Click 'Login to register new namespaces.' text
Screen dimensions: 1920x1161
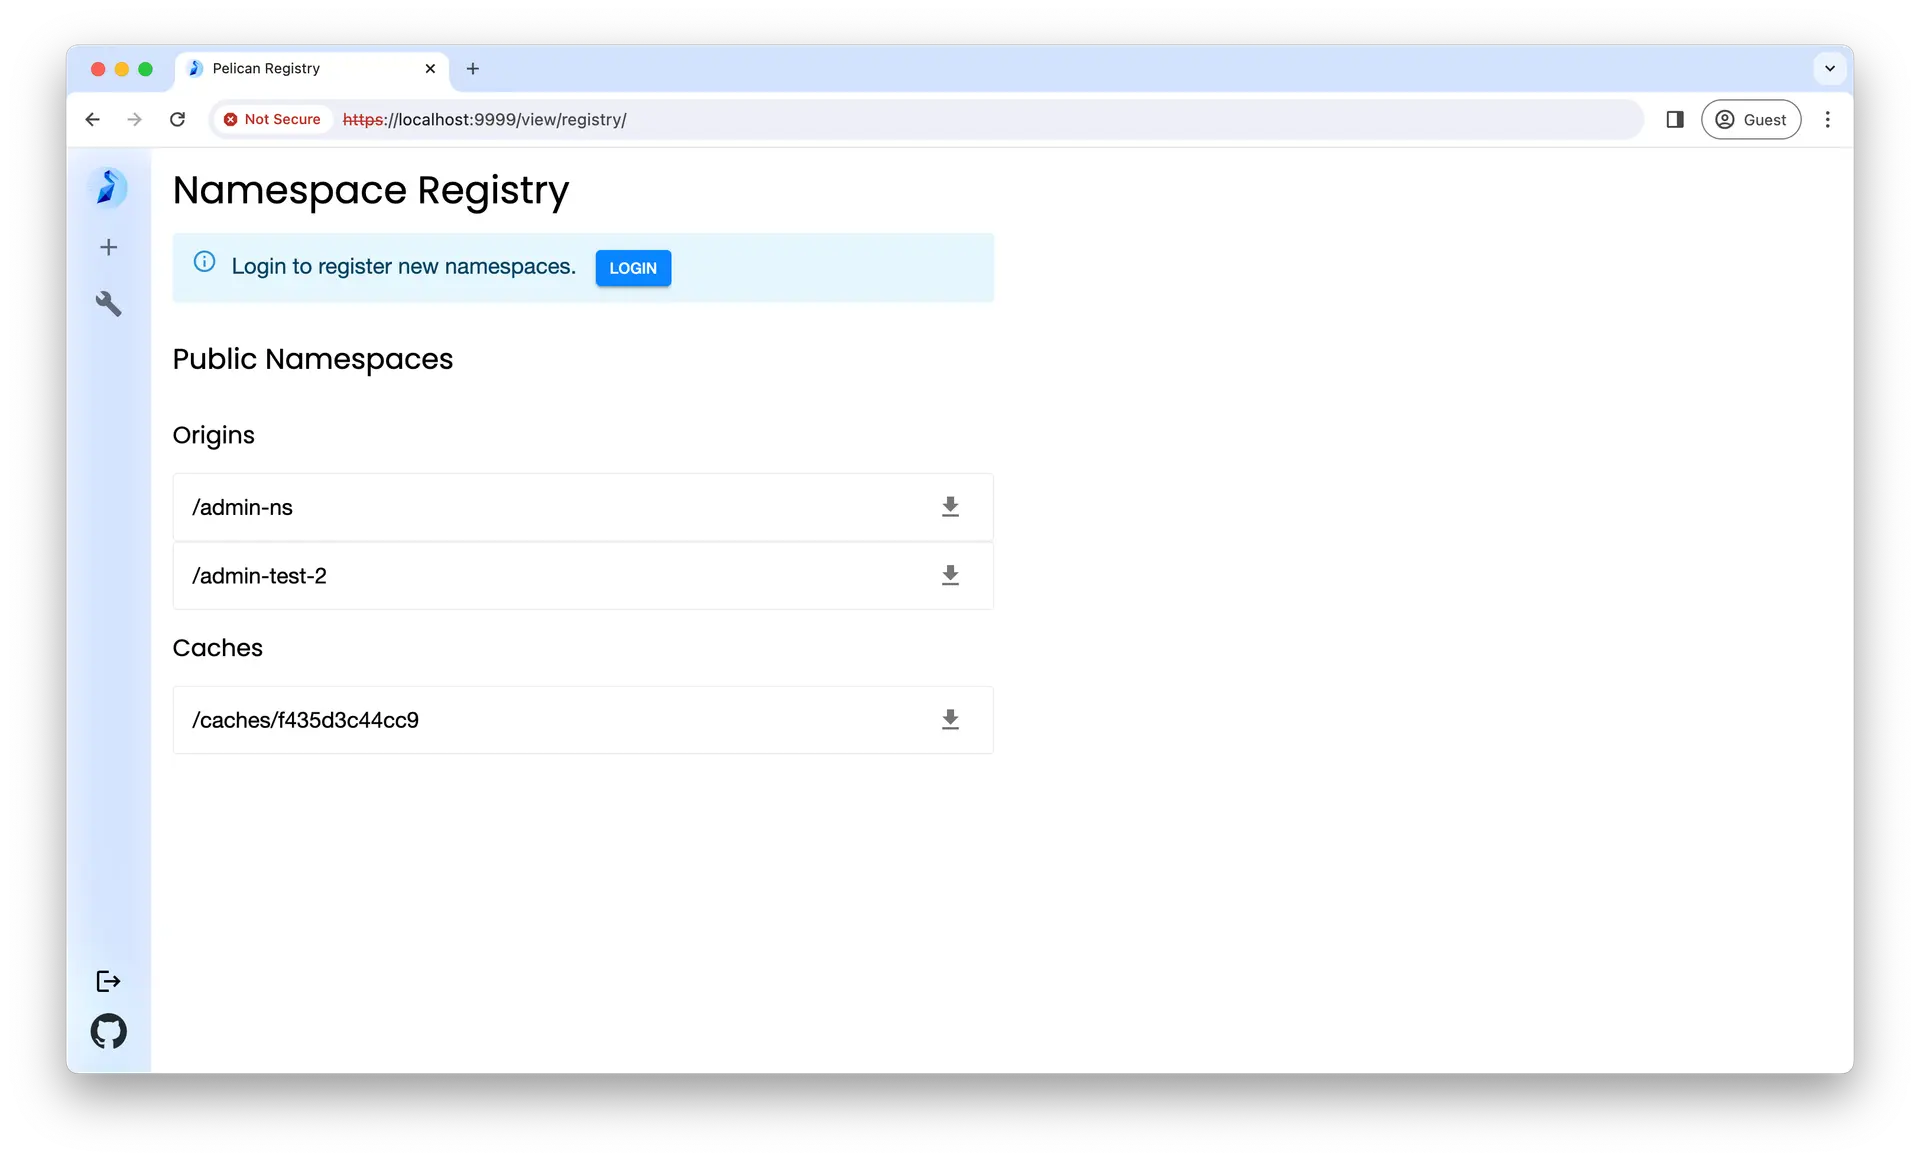point(404,267)
